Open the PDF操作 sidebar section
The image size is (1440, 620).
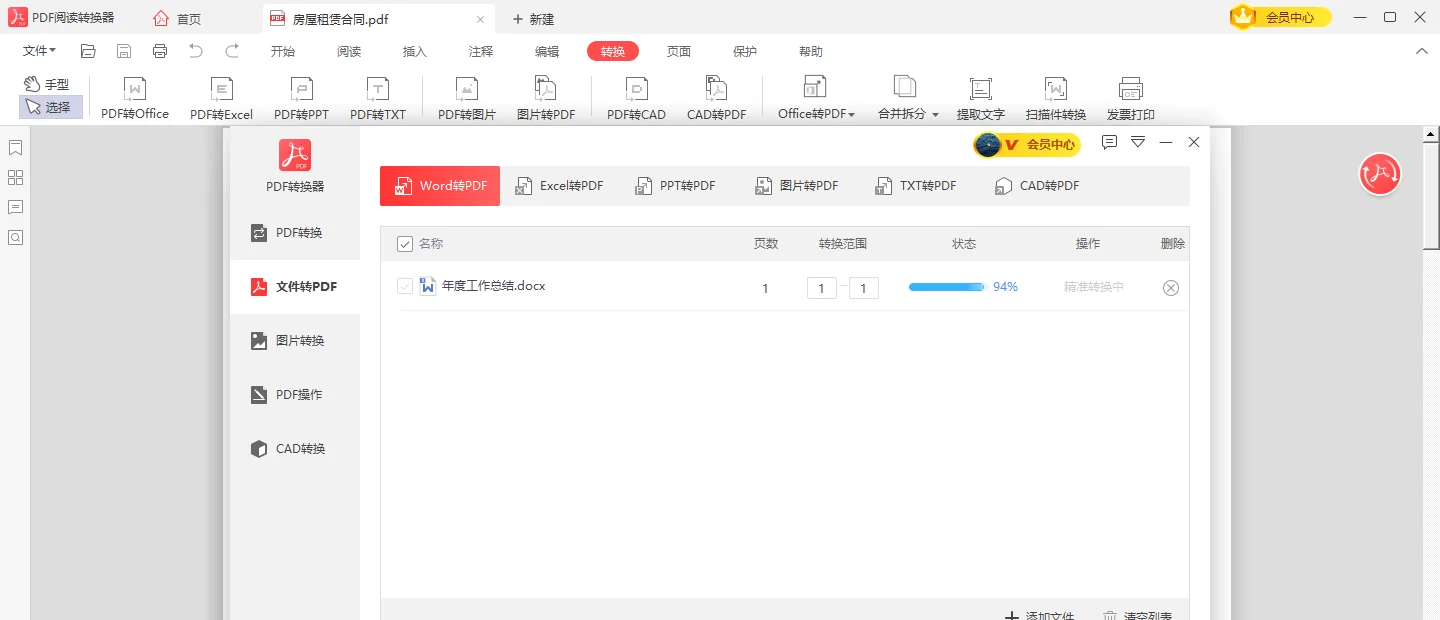click(x=295, y=395)
